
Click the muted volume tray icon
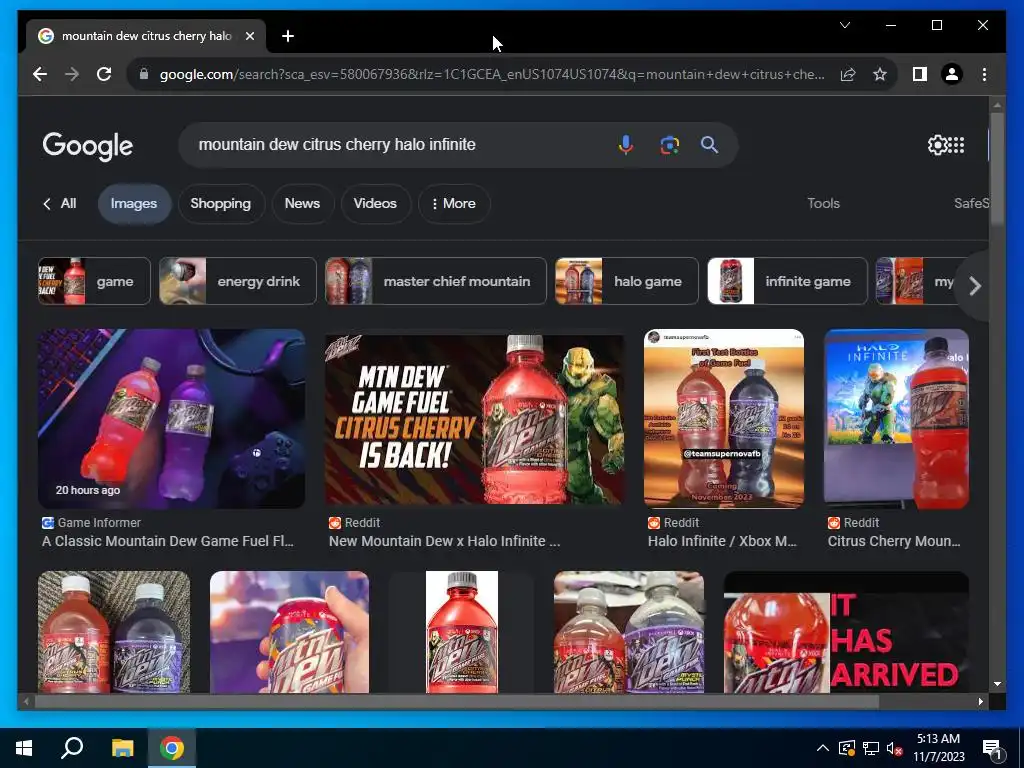coord(894,748)
